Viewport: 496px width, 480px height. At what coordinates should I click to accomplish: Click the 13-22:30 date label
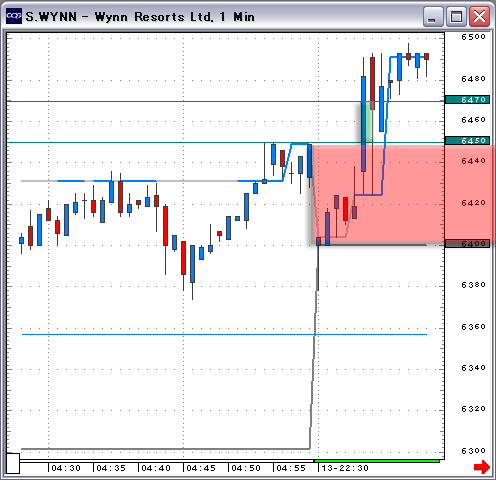(x=345, y=468)
